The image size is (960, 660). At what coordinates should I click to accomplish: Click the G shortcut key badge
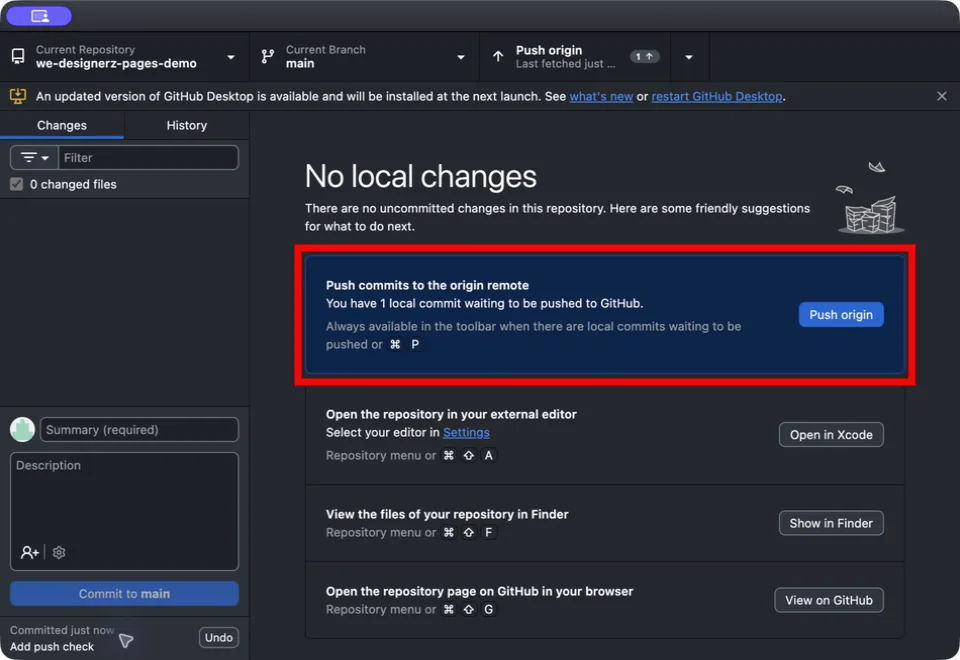(489, 609)
